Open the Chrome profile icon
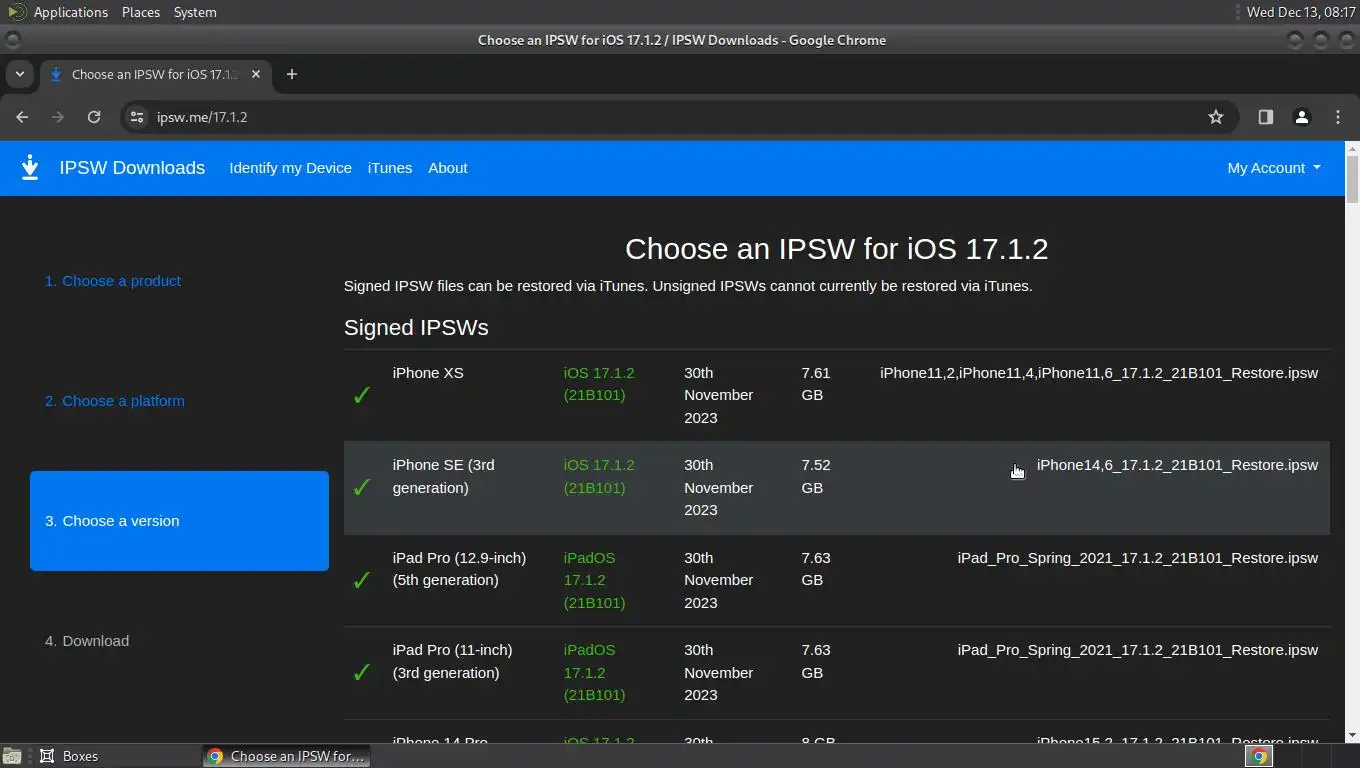 (x=1302, y=117)
